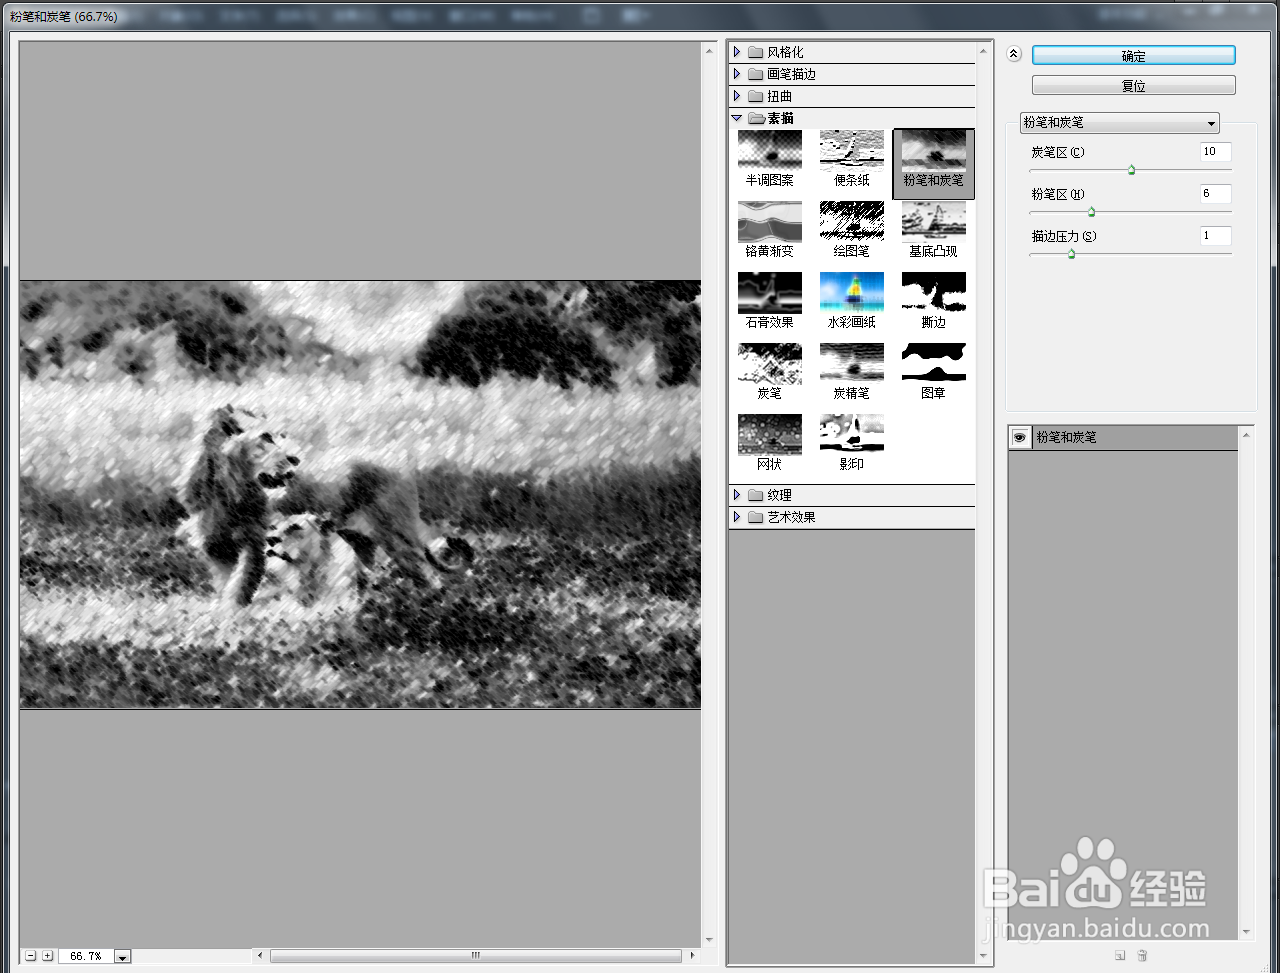This screenshot has height=973, width=1280.
Task: Expand the 艺术效果 filter folder
Action: pos(737,517)
